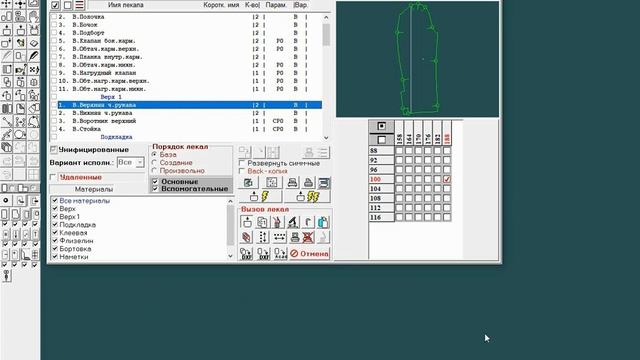Click the vertical arrows spacing icon

click(x=263, y=237)
